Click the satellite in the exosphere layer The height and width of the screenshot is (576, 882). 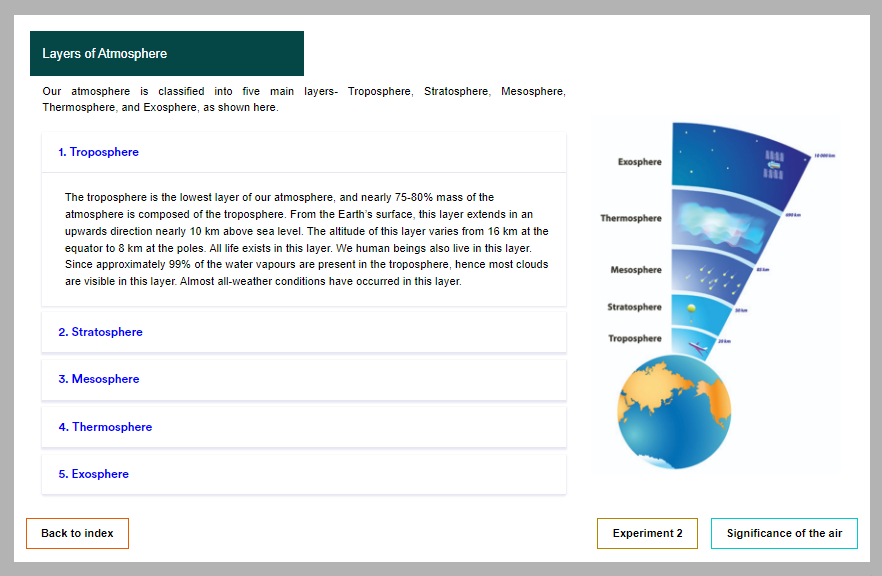click(774, 165)
